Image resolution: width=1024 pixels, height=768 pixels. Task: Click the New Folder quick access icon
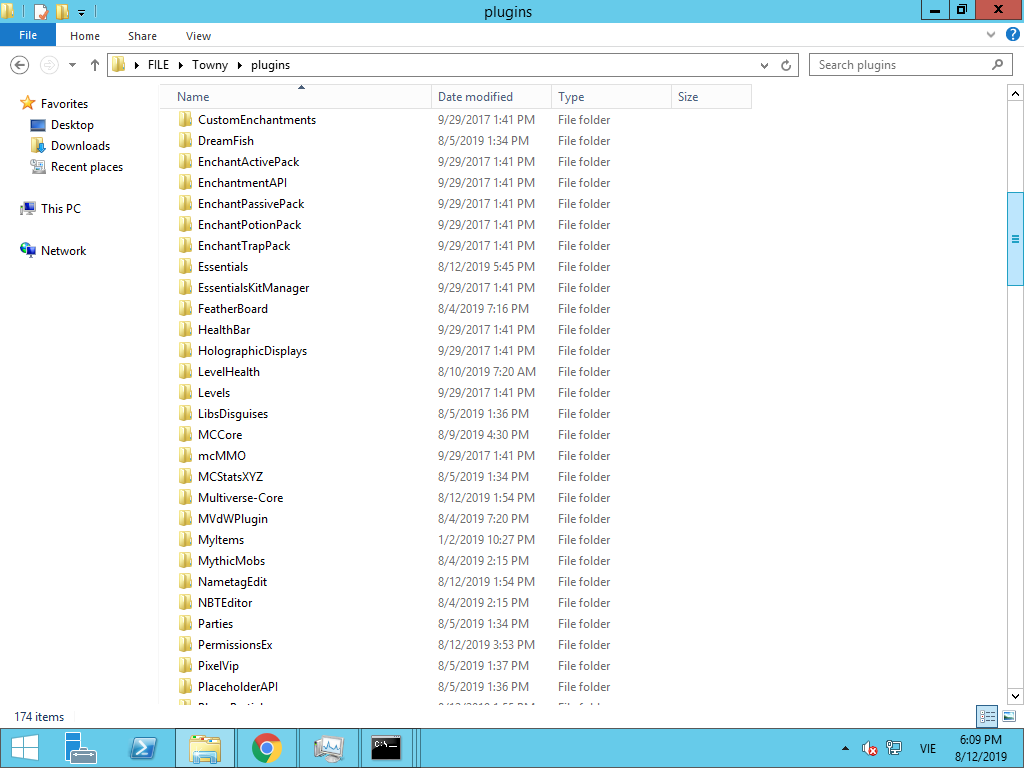coord(62,11)
